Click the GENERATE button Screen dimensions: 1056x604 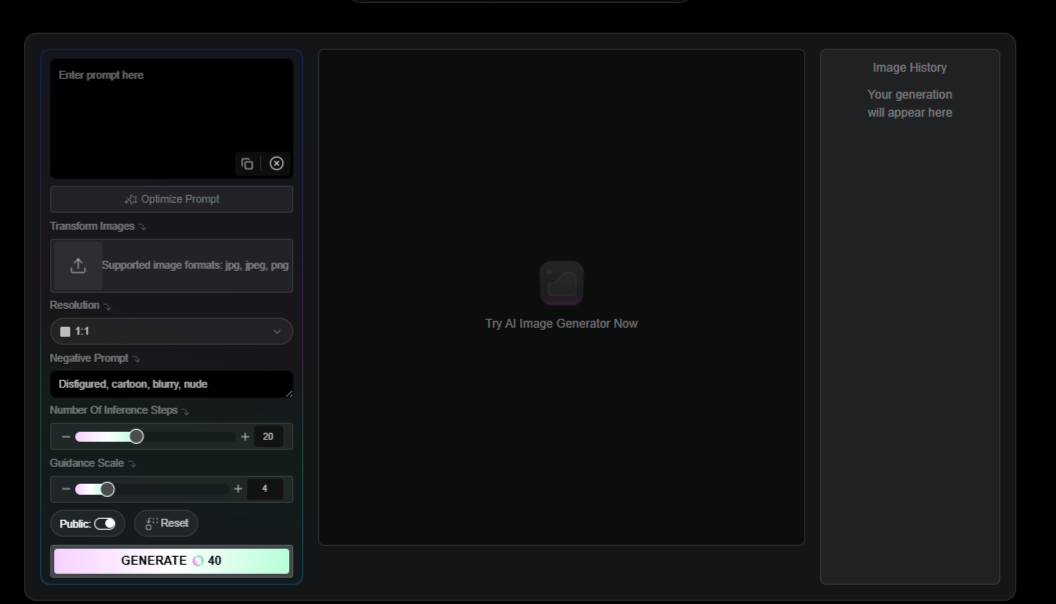pos(172,561)
